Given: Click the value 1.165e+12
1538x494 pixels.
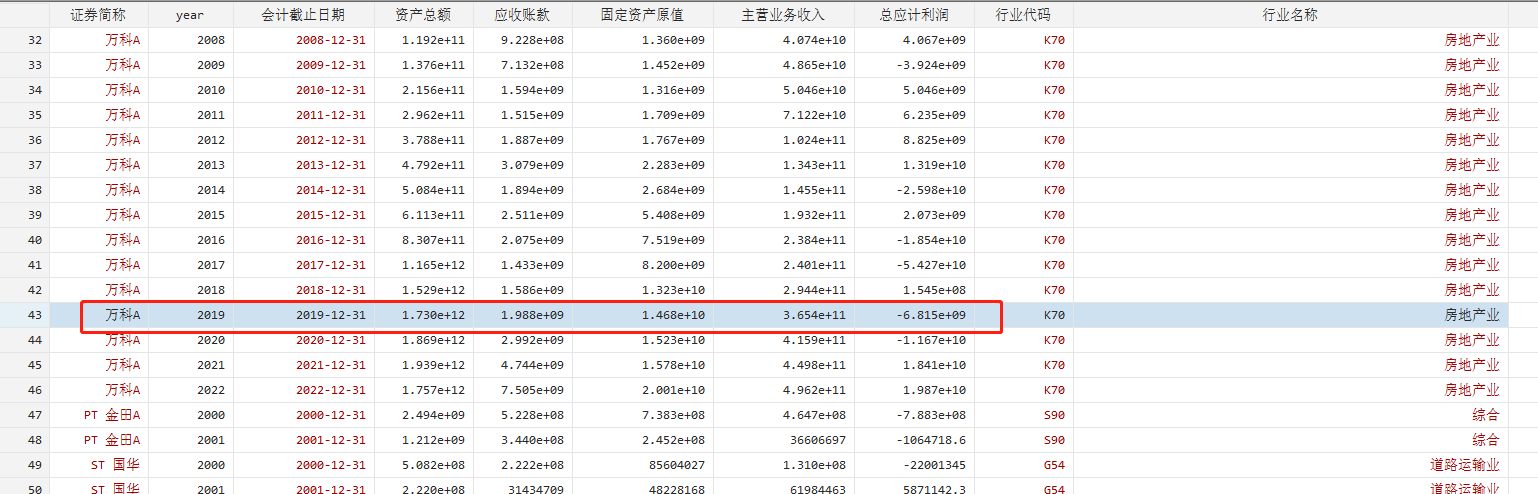Looking at the screenshot, I should 433,265.
